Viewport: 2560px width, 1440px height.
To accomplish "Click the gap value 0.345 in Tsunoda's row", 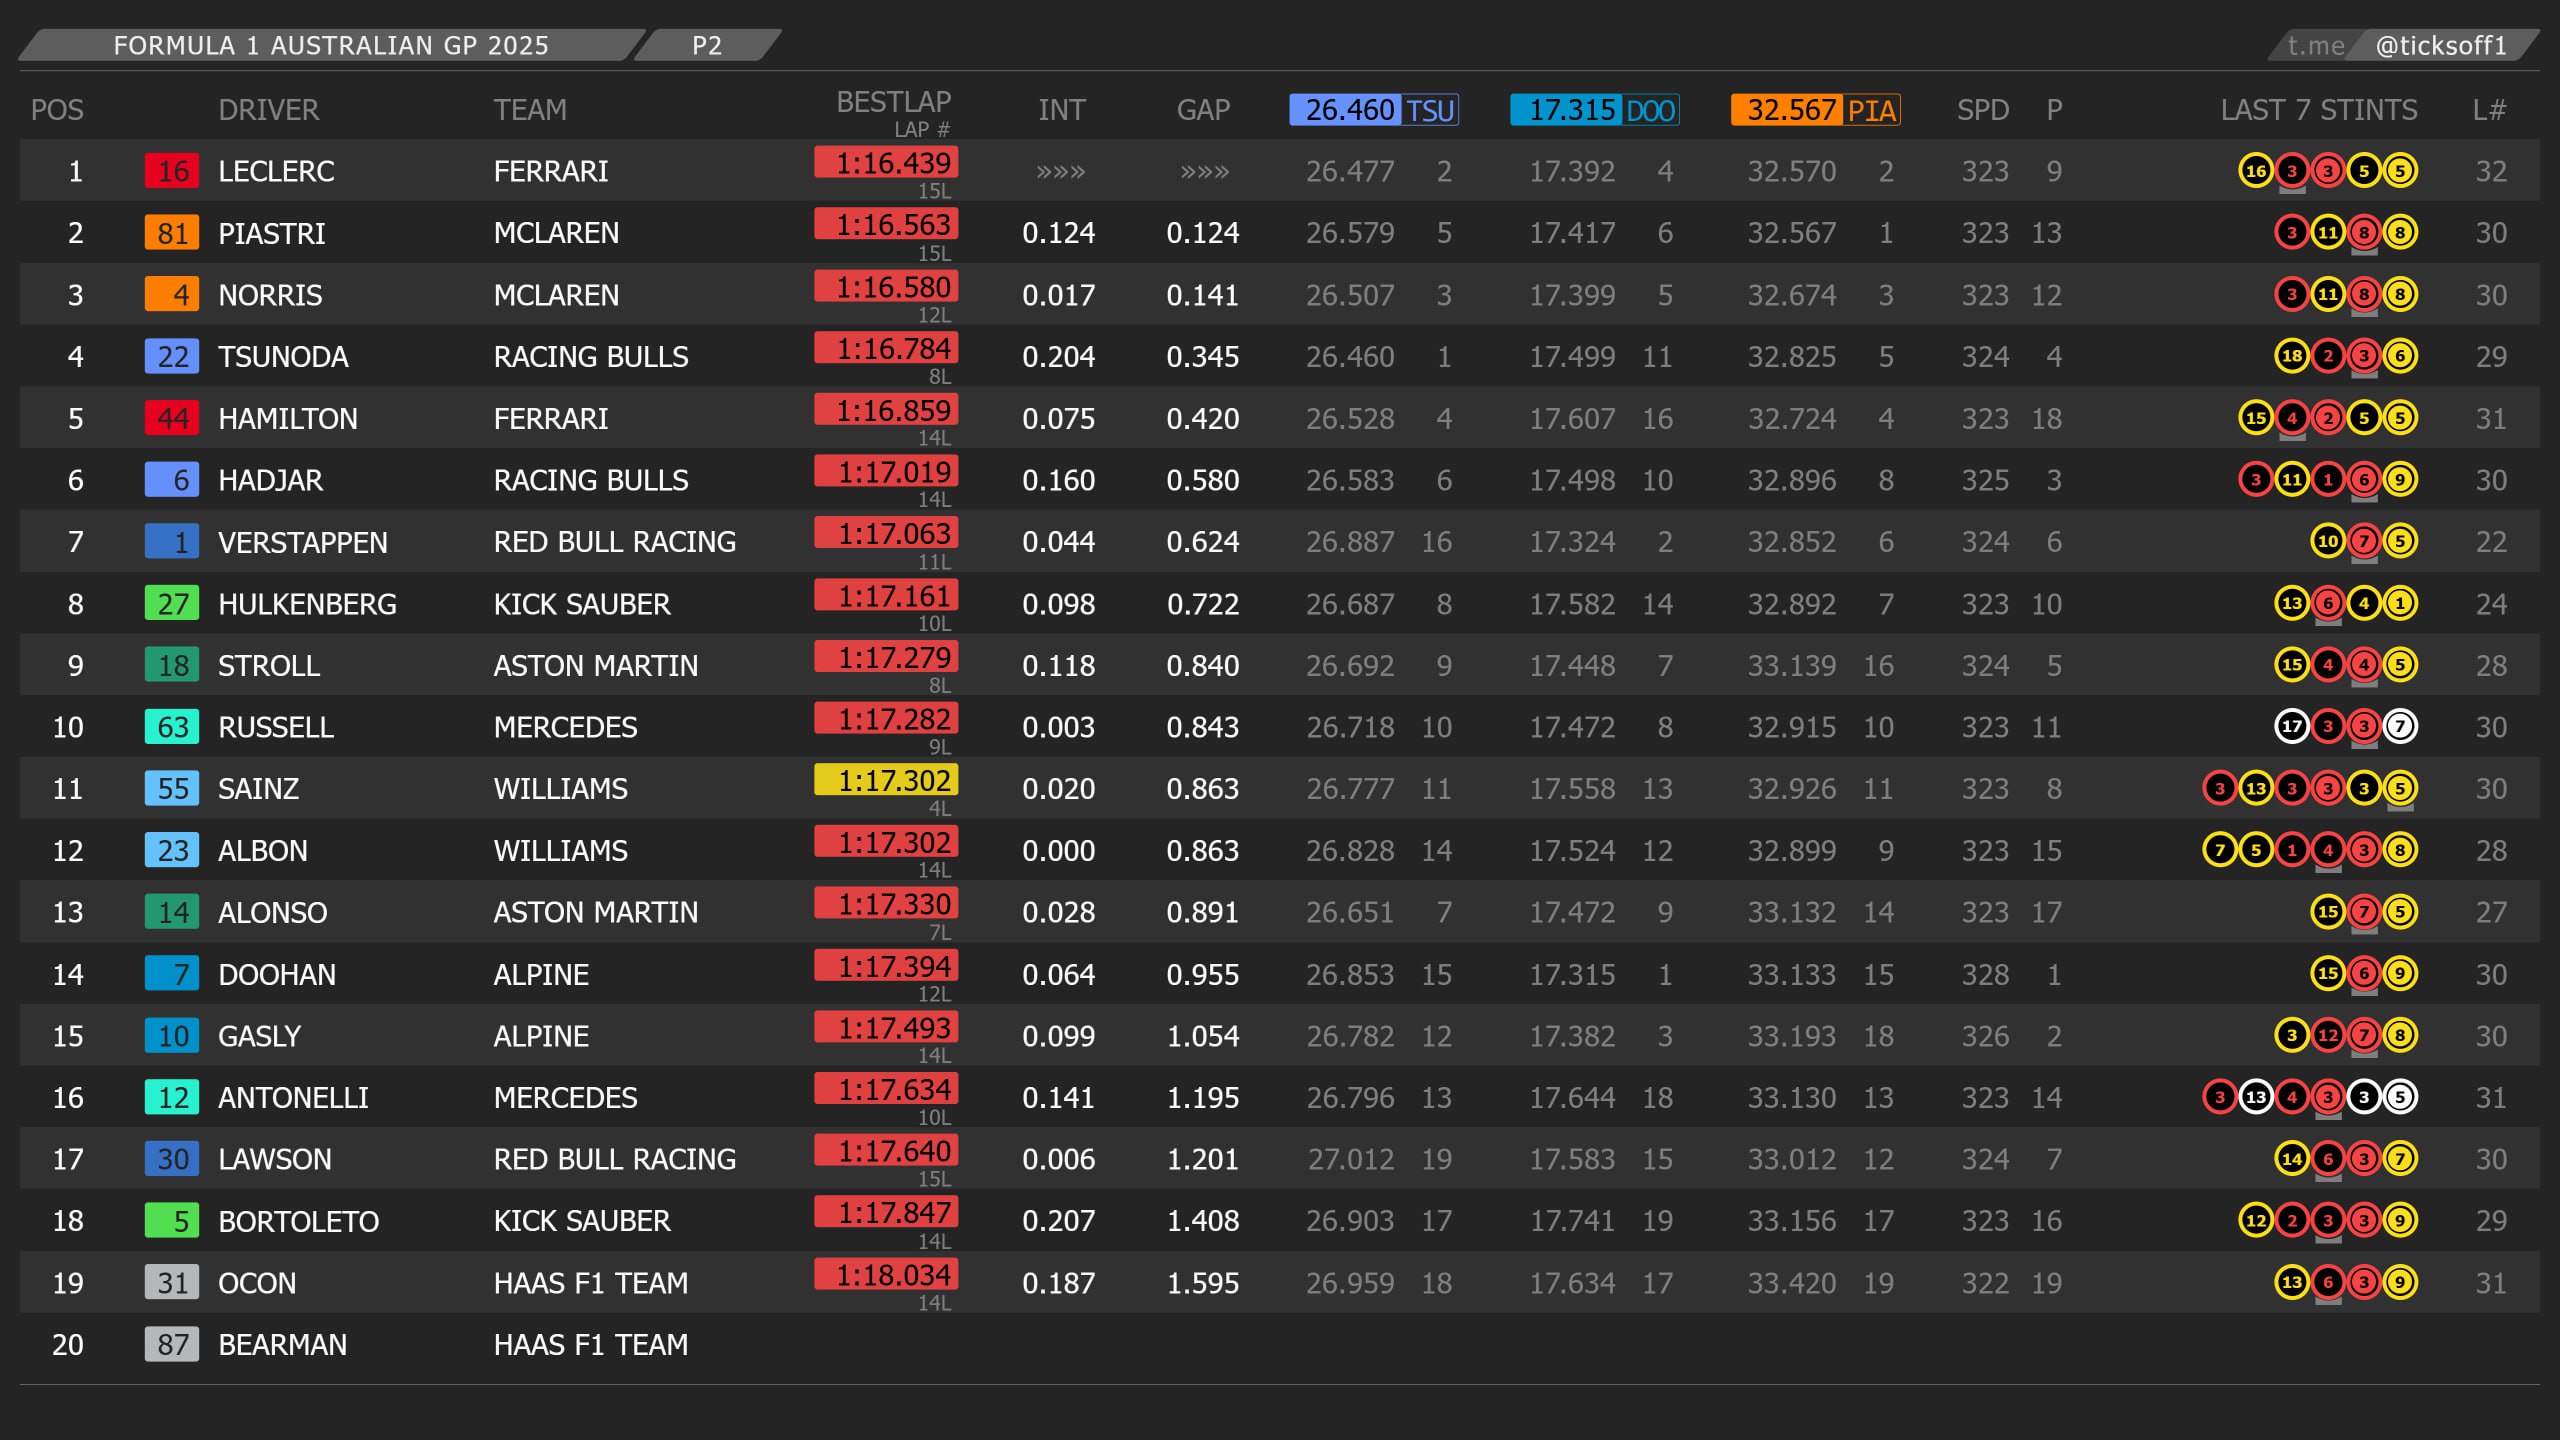I will (1203, 356).
